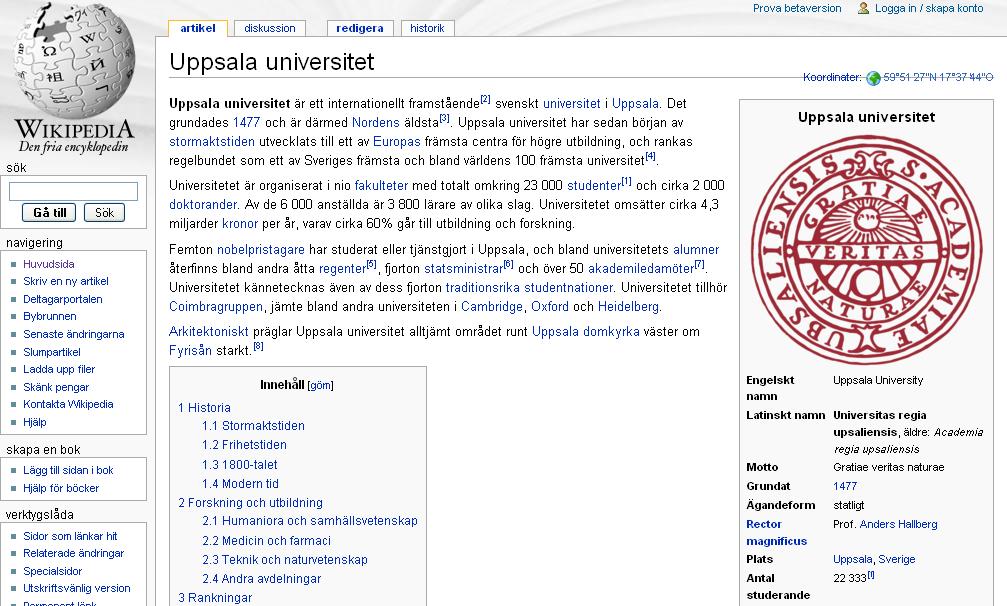Open Kontakta Wikipedia link
This screenshot has width=1007, height=606.
(x=68, y=404)
